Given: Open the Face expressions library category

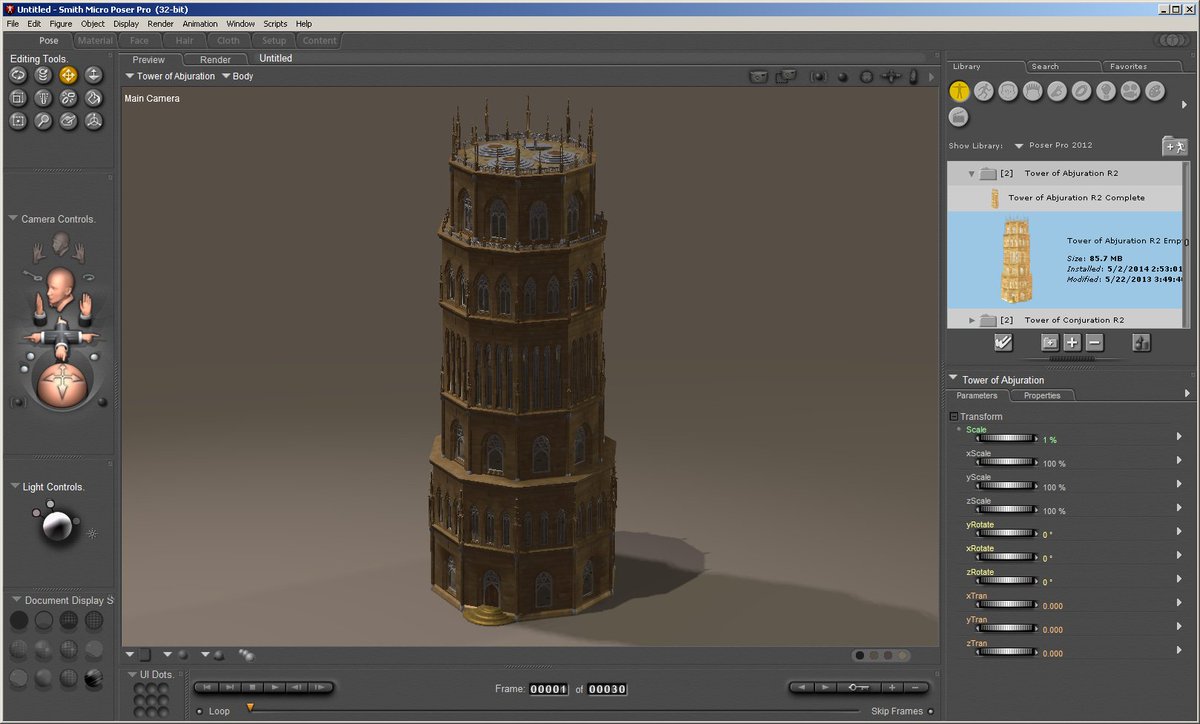Looking at the screenshot, I should (1008, 91).
